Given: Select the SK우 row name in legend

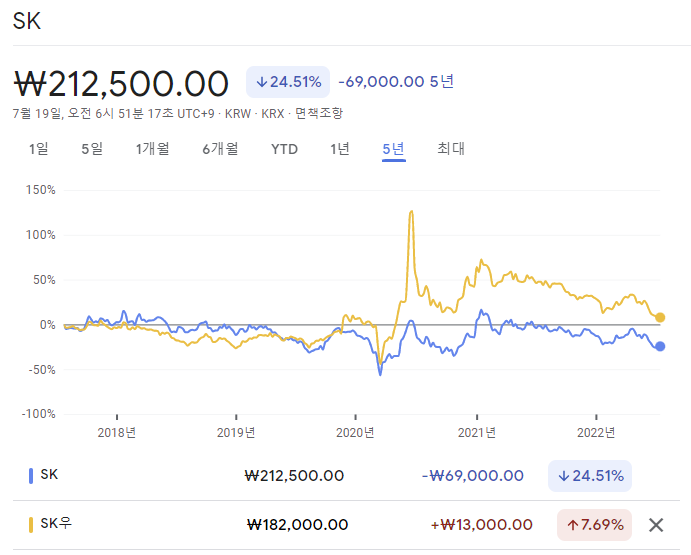Looking at the screenshot, I should (x=56, y=523).
